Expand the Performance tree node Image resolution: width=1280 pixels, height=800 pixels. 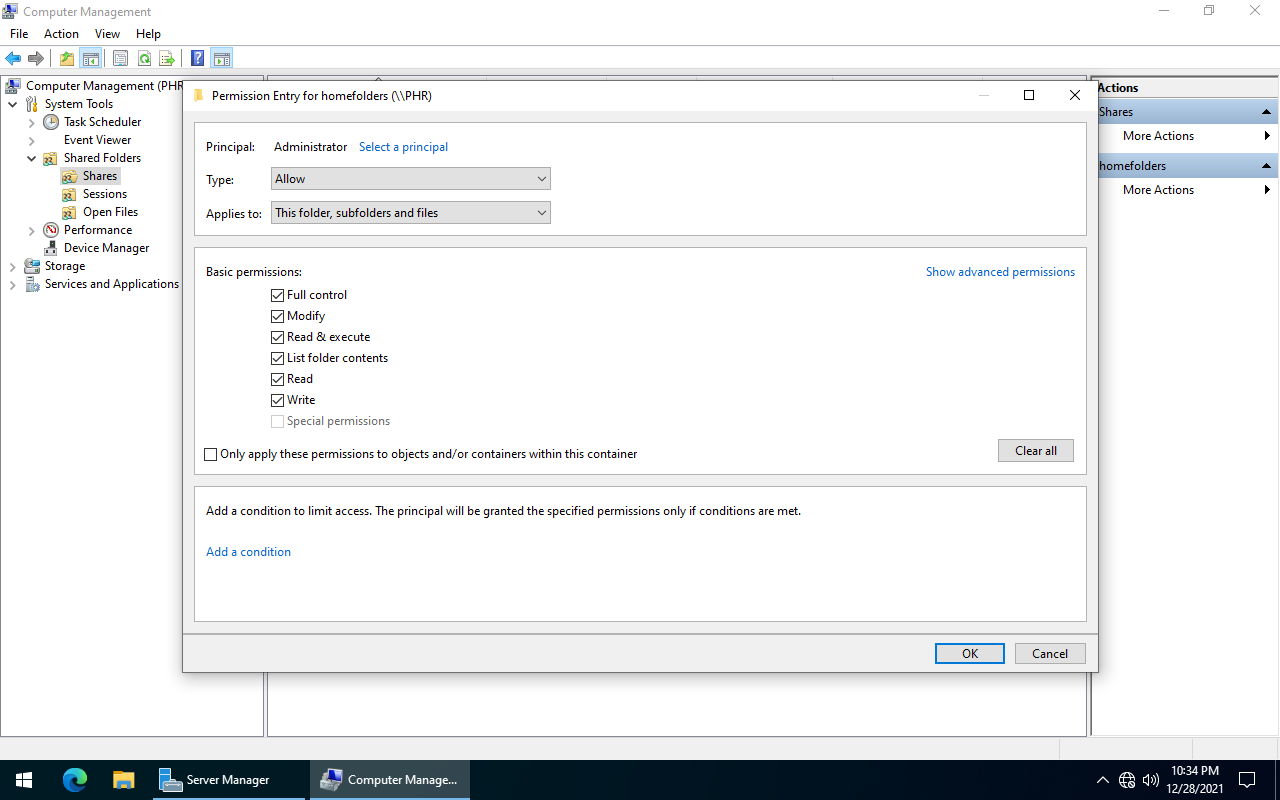point(31,229)
